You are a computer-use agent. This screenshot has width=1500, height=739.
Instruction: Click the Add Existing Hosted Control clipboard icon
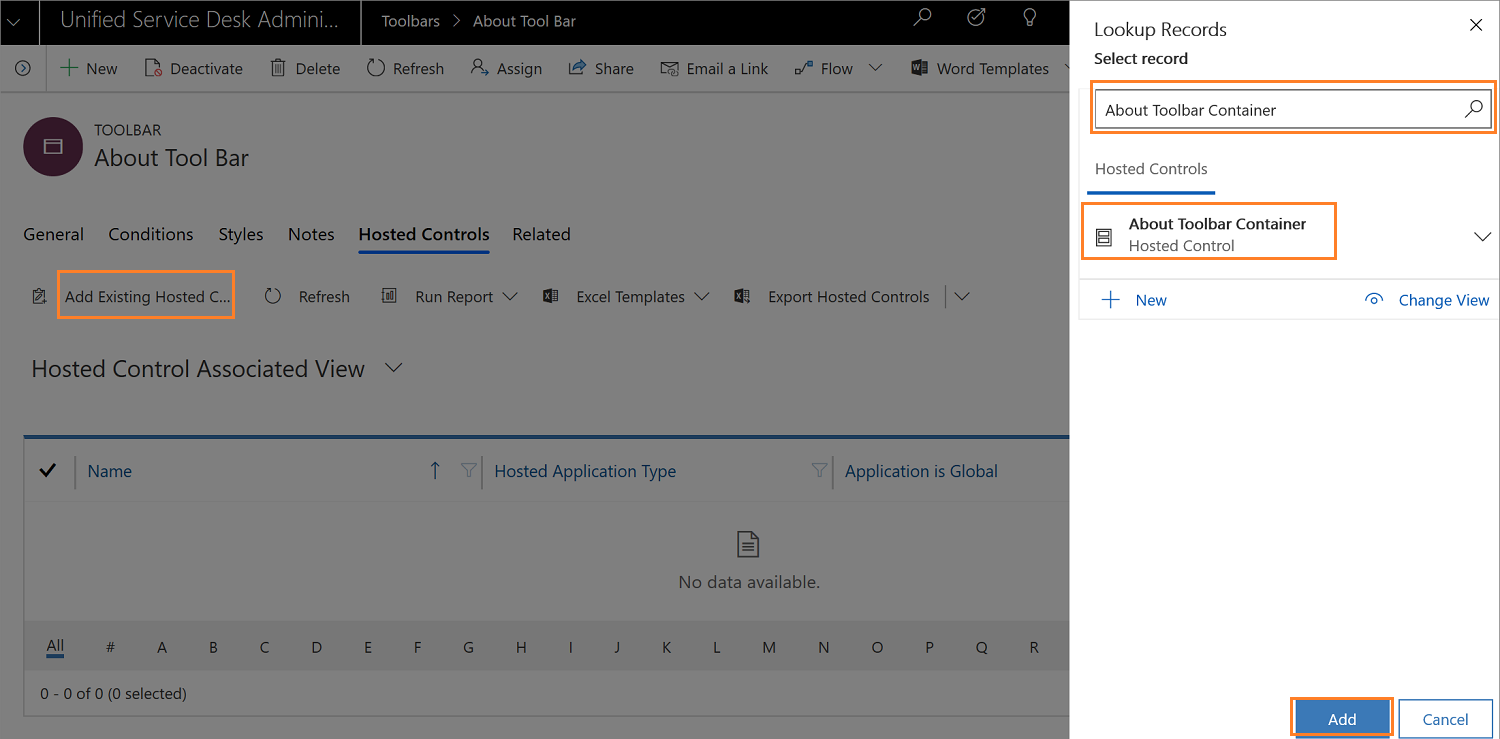point(39,296)
